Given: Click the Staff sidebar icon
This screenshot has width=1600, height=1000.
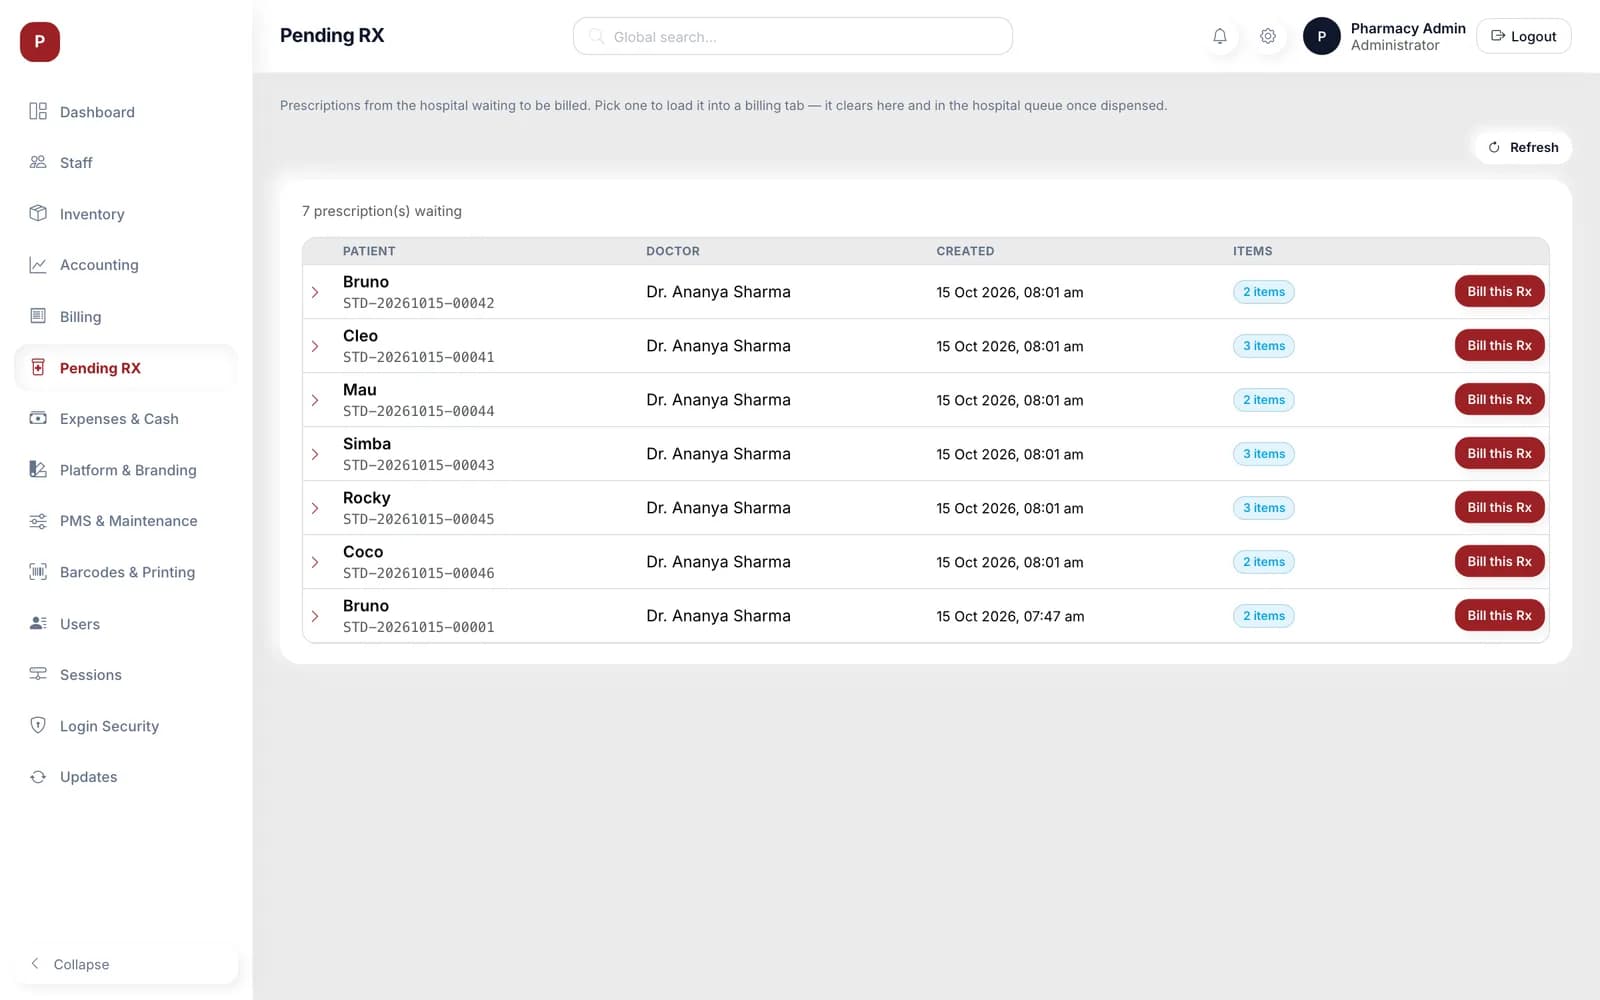Looking at the screenshot, I should click(38, 162).
